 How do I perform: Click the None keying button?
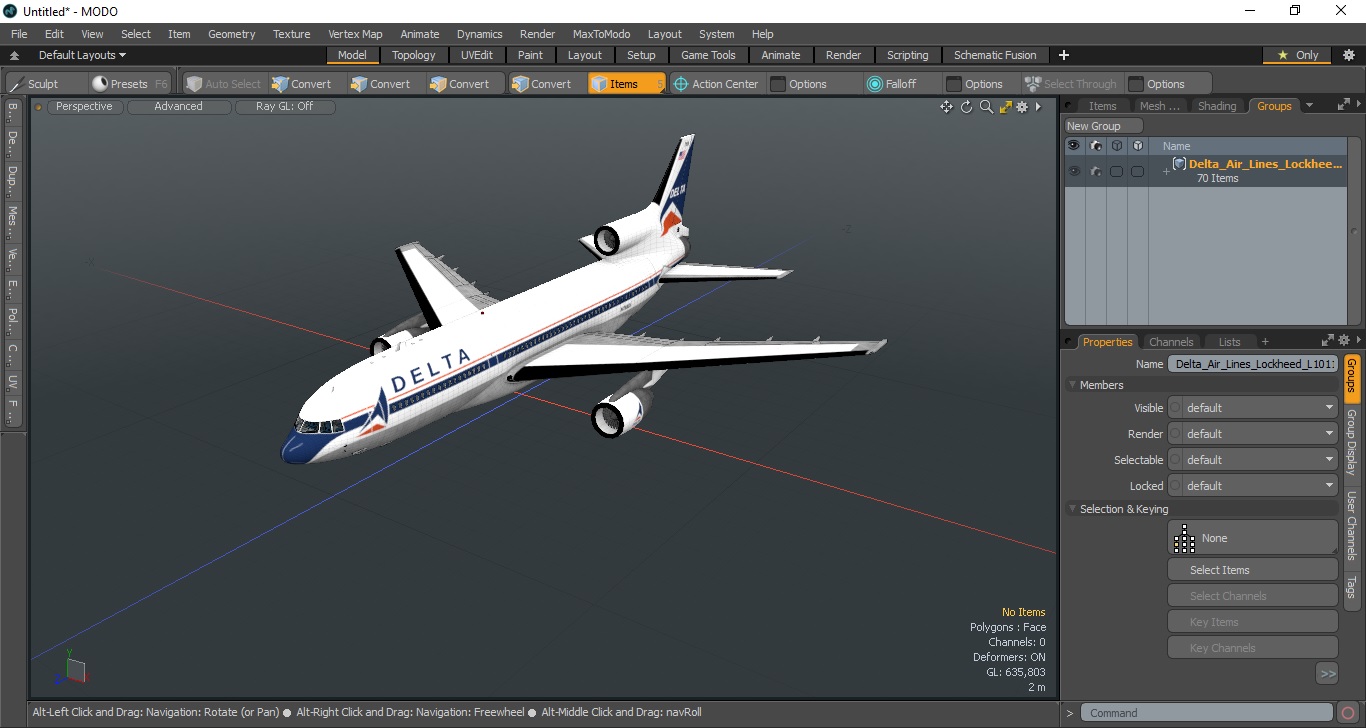pos(1253,538)
